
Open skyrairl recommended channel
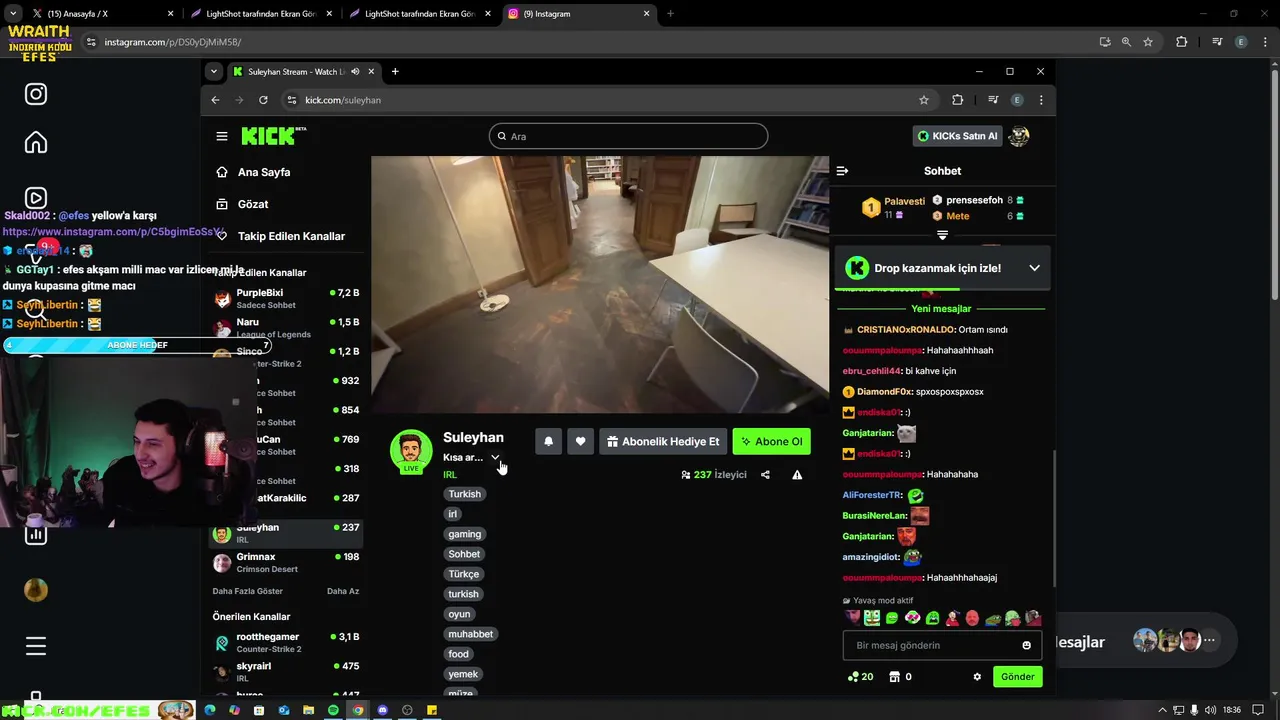[286, 671]
